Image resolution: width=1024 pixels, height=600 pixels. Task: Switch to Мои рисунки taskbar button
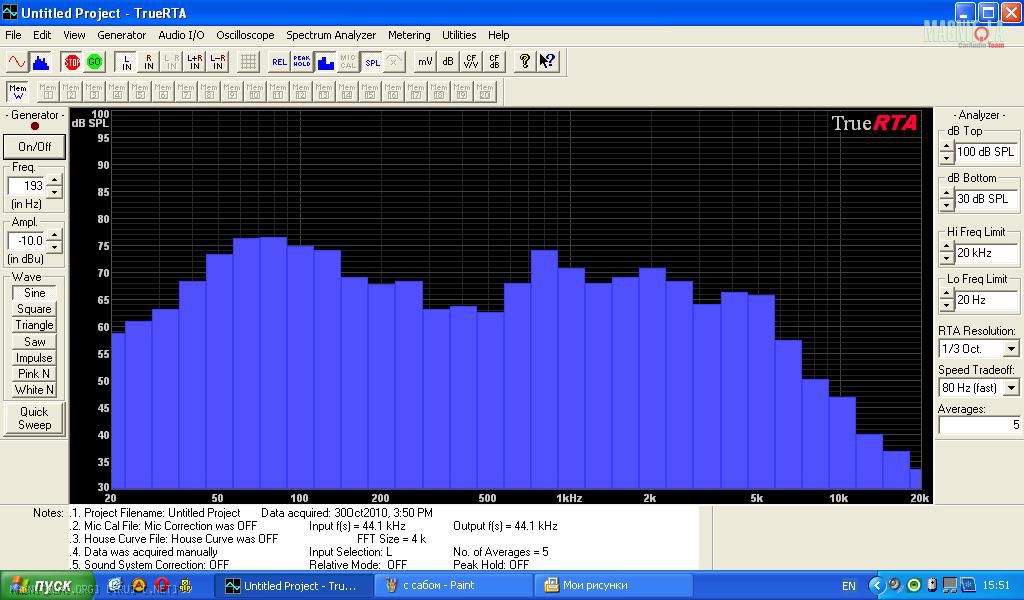click(x=614, y=586)
